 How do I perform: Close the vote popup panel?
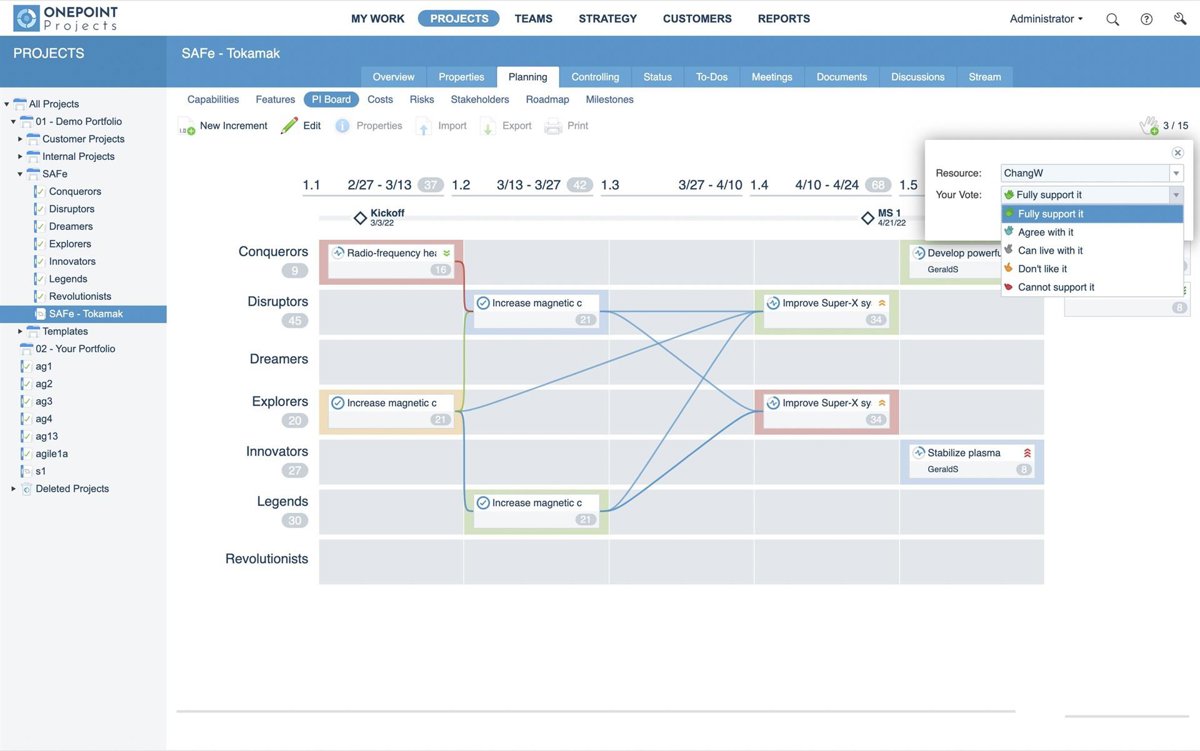click(x=1177, y=153)
